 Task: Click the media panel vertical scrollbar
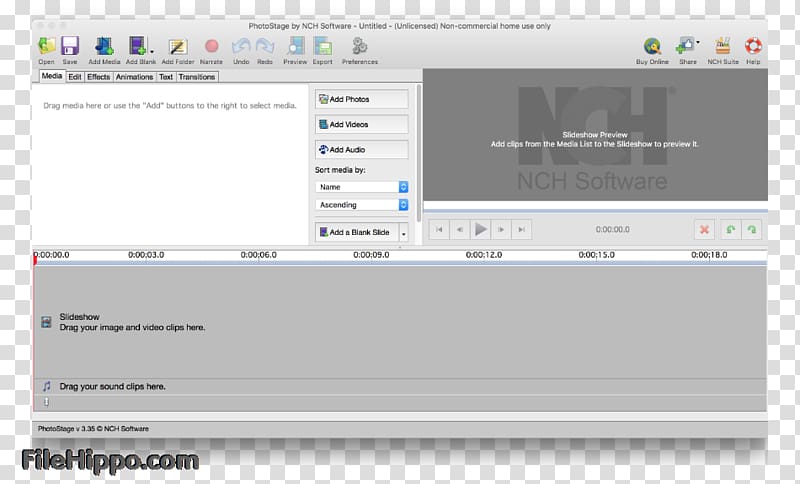[419, 152]
